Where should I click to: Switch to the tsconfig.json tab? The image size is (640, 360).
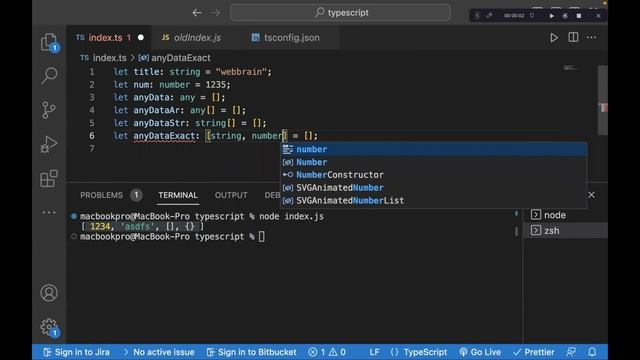coord(291,38)
